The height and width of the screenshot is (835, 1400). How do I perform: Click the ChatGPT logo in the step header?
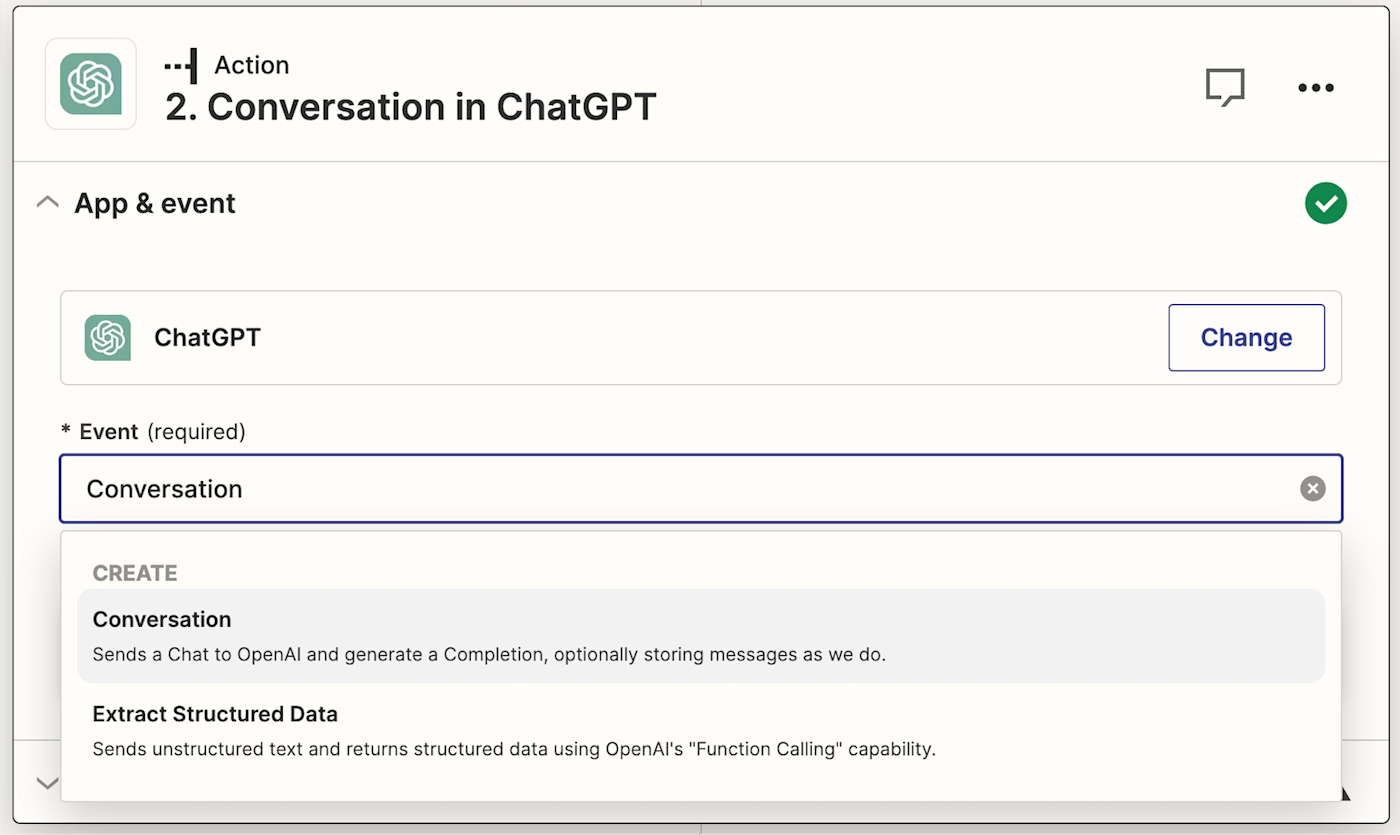(x=91, y=84)
